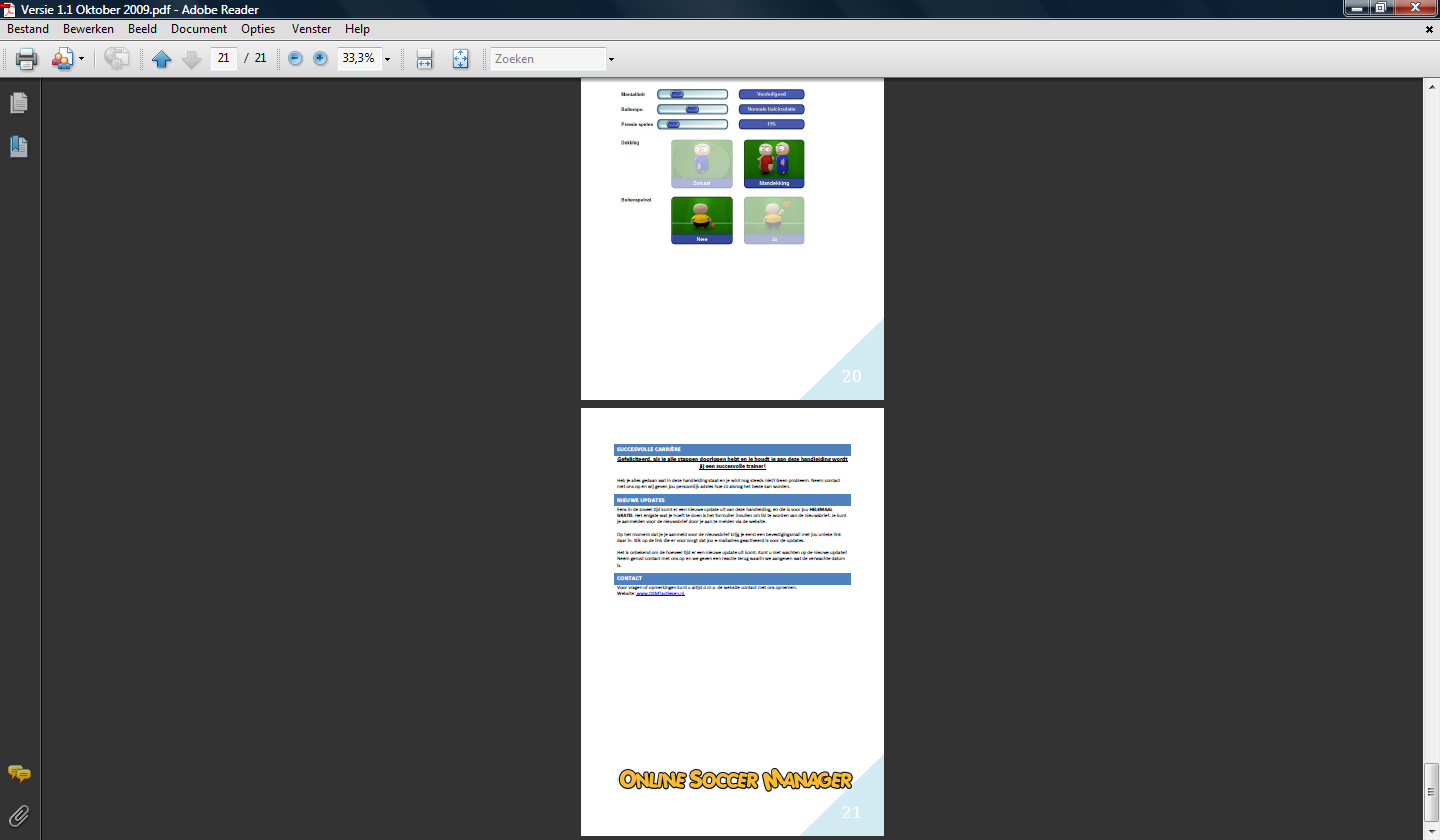Click the 11% value pill on page 20

pos(771,124)
